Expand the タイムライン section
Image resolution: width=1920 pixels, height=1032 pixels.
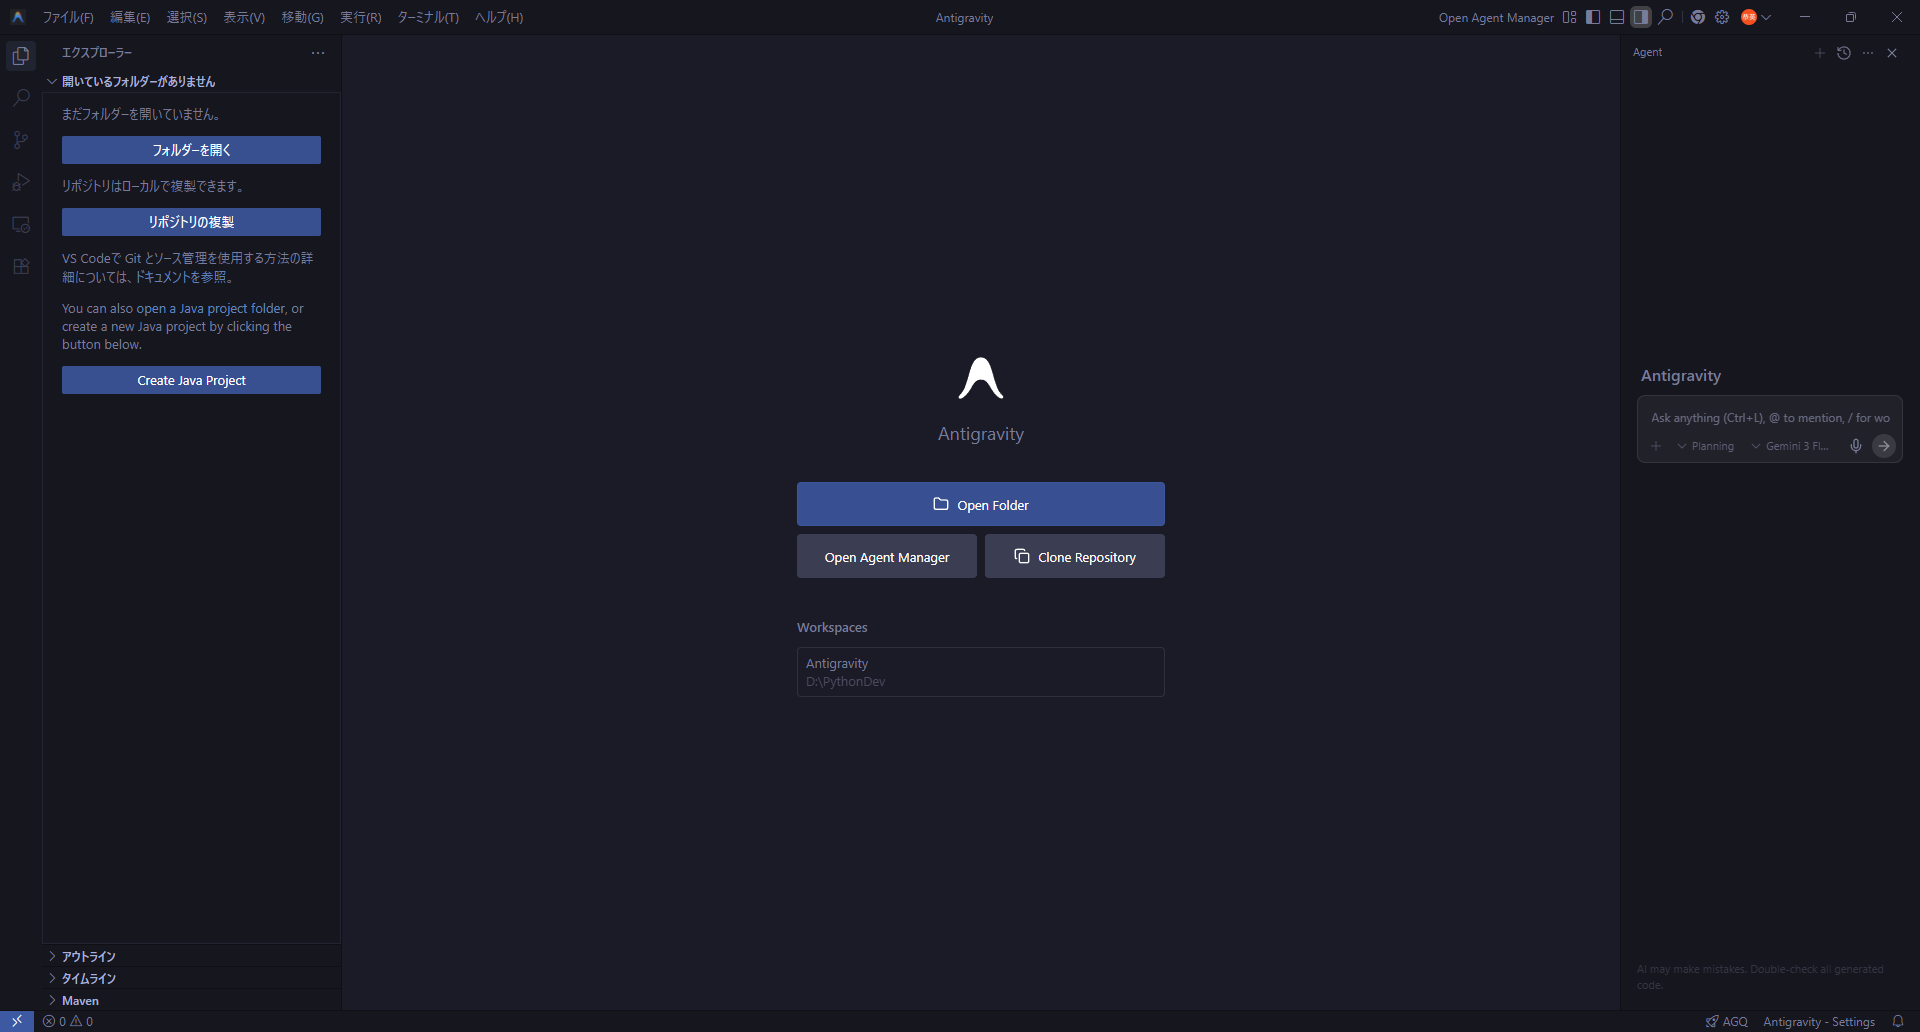click(191, 978)
